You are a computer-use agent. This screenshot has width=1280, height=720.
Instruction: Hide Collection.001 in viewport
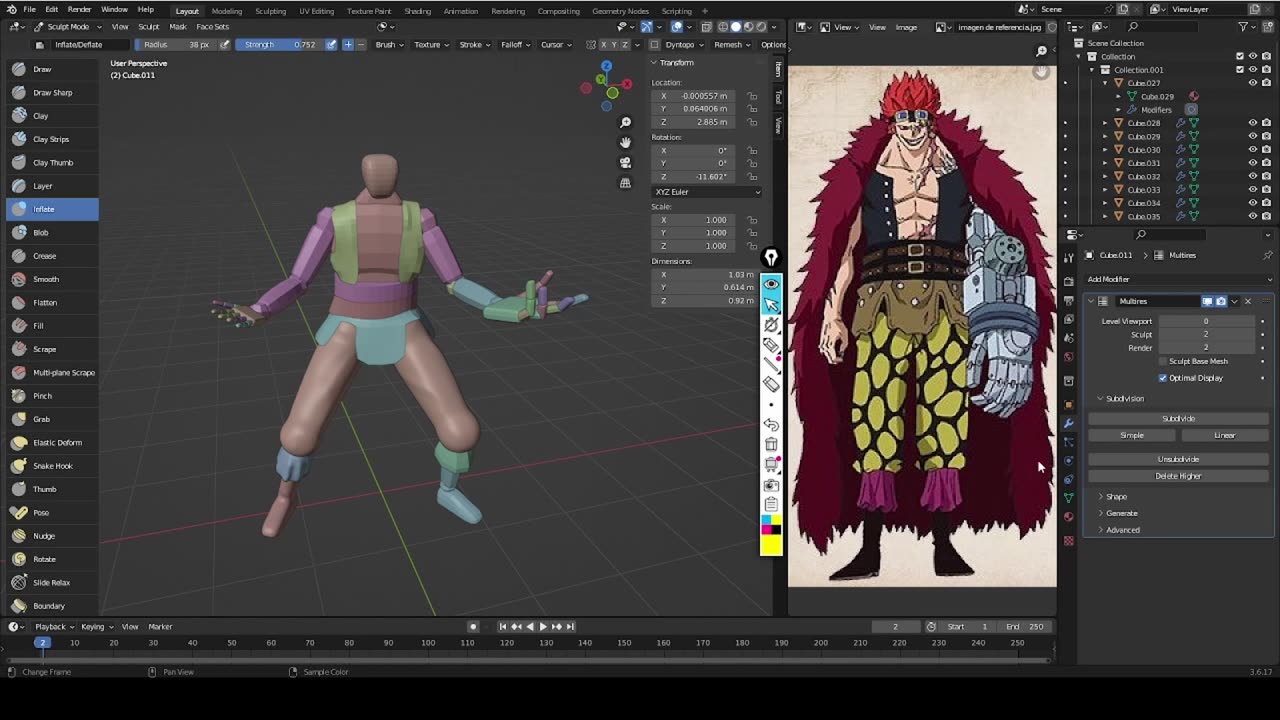(x=1252, y=70)
